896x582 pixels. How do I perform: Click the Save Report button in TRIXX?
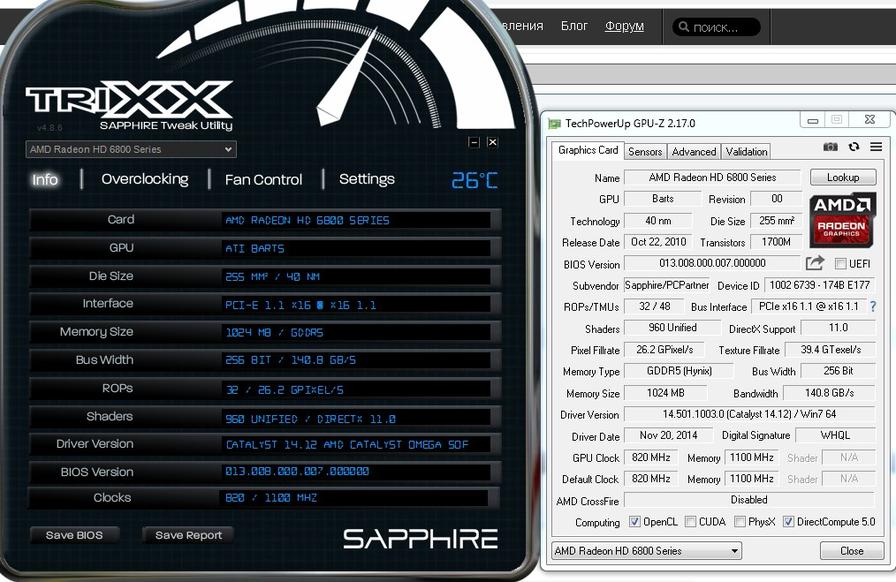[x=188, y=535]
